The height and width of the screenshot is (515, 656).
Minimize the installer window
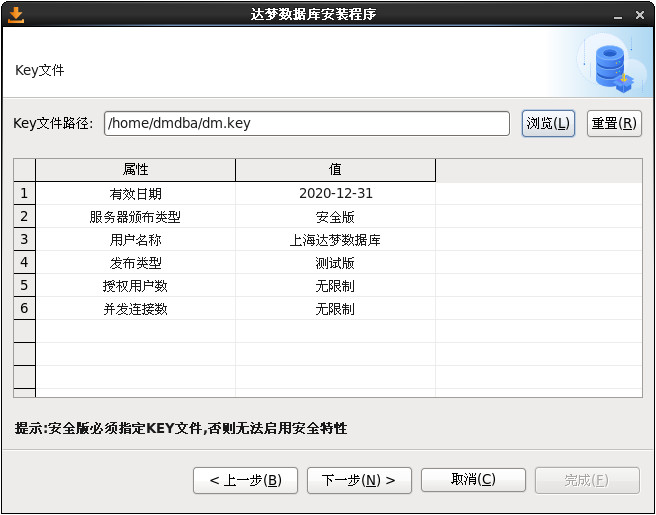(x=618, y=17)
